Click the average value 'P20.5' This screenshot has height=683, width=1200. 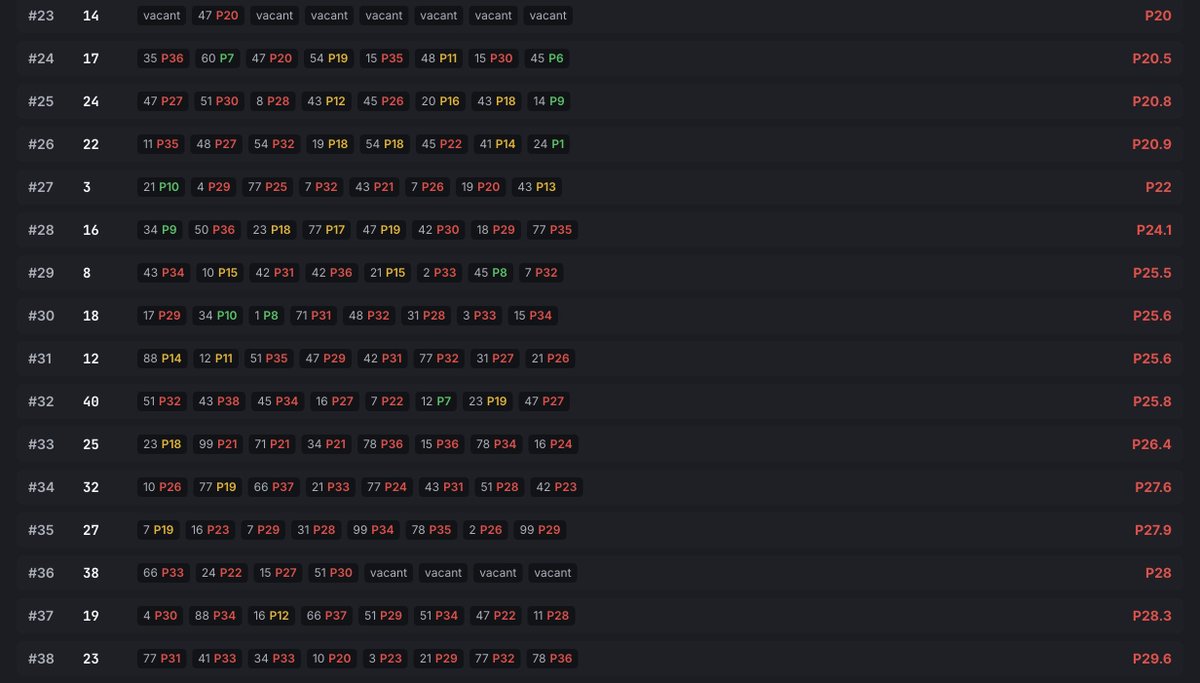click(x=1152, y=59)
